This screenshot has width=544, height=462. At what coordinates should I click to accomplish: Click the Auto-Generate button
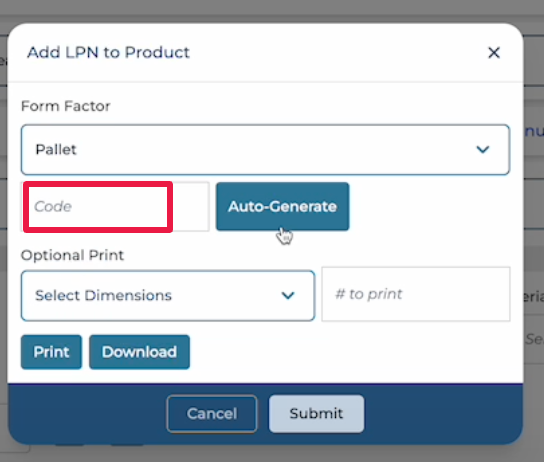tap(282, 206)
